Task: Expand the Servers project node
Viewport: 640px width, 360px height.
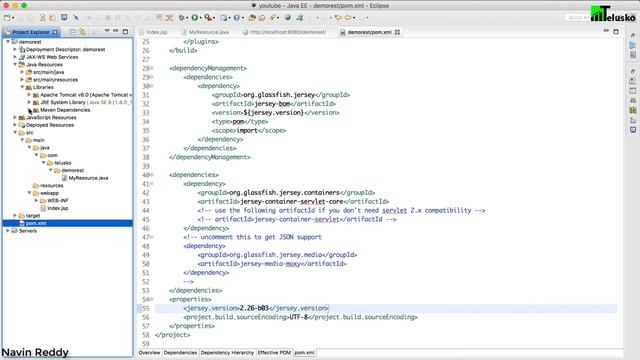Action: (8, 231)
